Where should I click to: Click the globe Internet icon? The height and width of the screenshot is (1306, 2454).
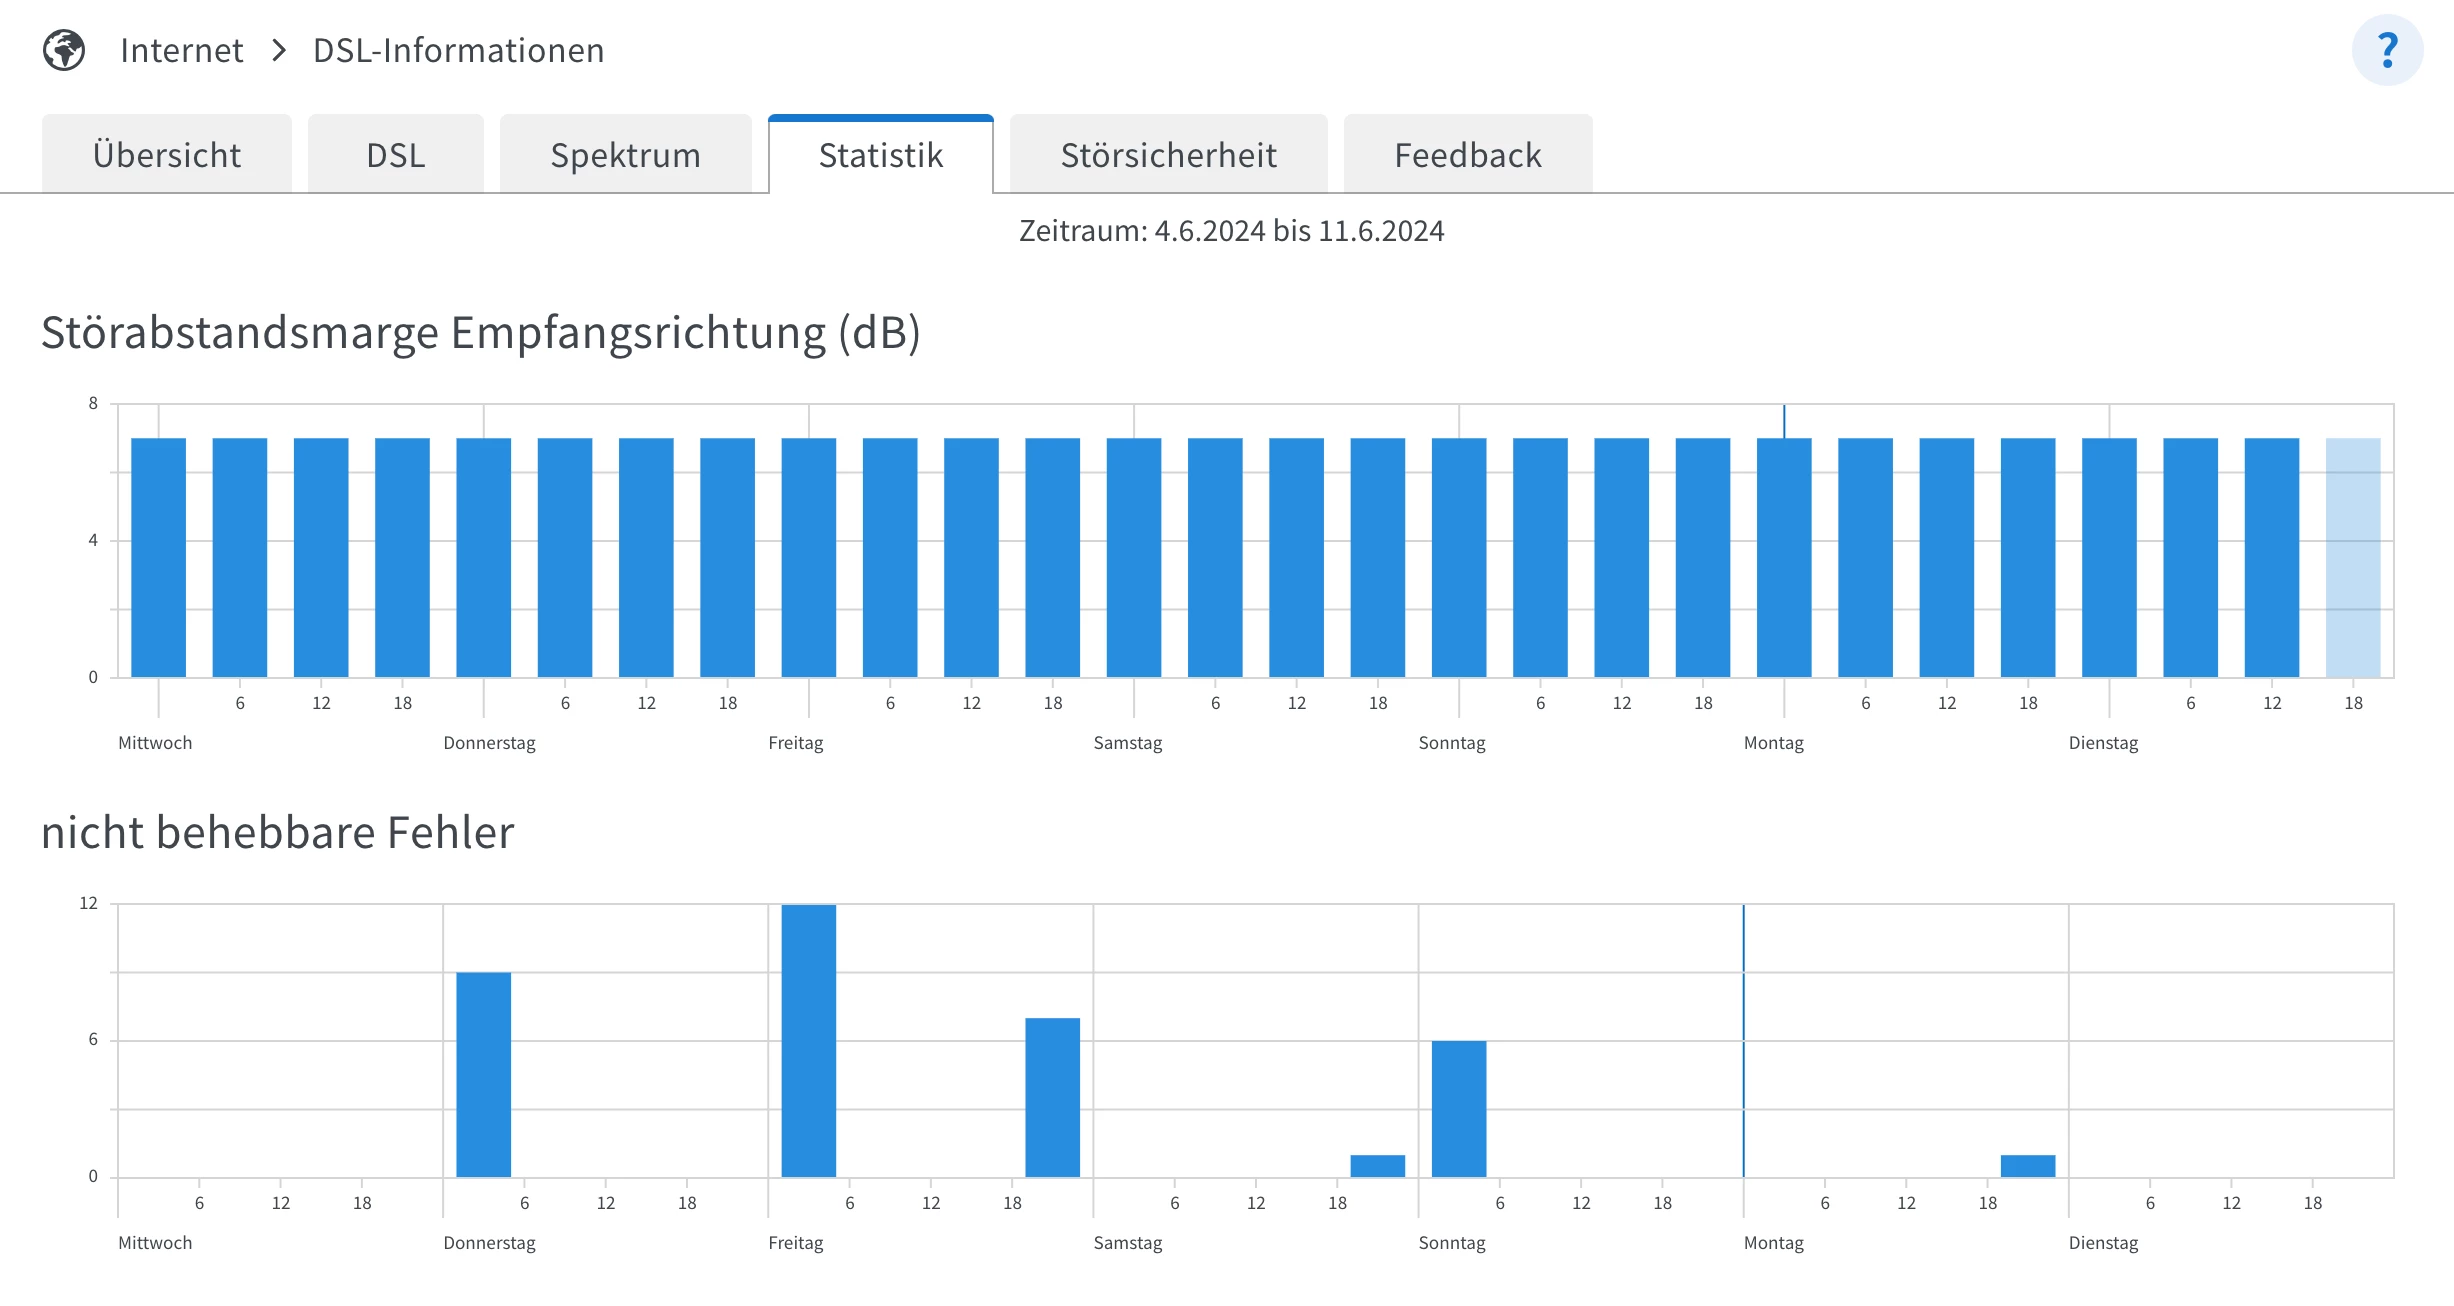point(64,50)
